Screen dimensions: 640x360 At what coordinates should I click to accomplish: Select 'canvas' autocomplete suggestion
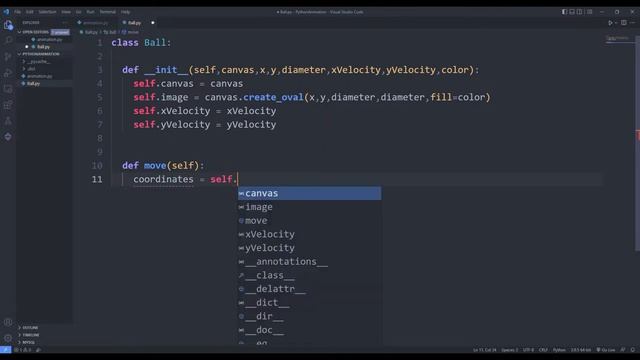pyautogui.click(x=309, y=193)
